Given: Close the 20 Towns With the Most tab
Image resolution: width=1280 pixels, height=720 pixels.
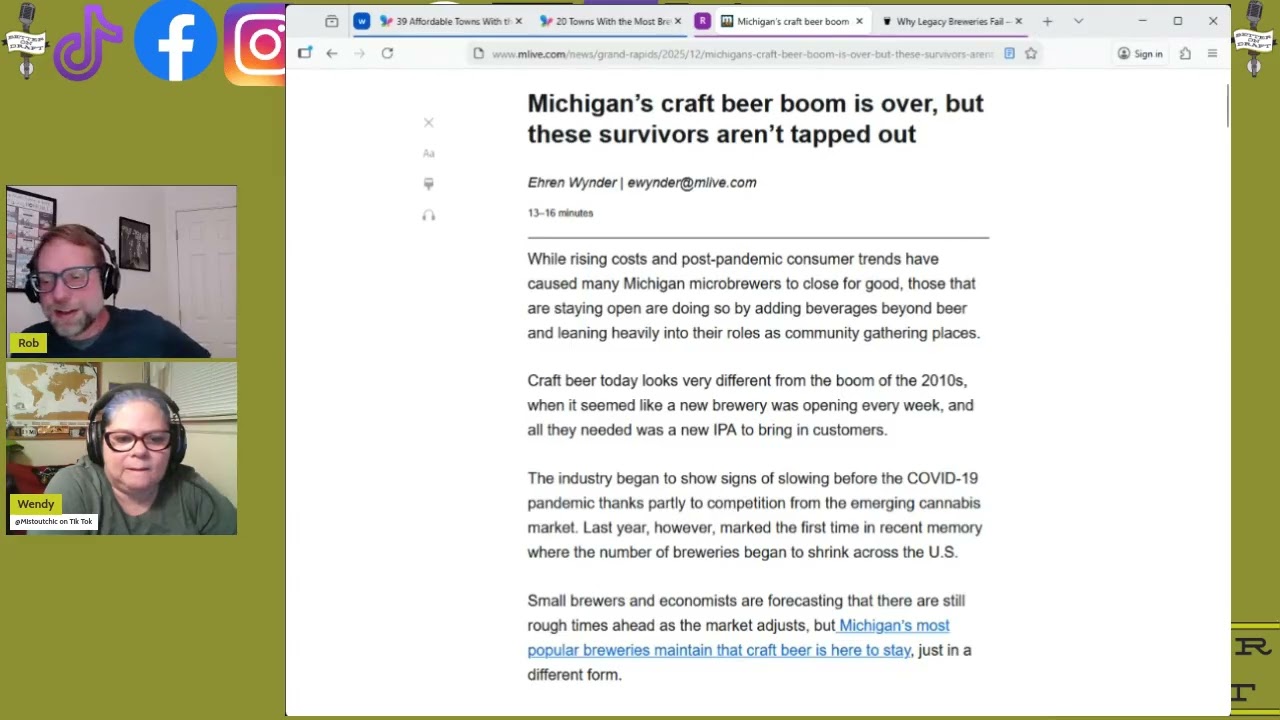Looking at the screenshot, I should tap(678, 21).
